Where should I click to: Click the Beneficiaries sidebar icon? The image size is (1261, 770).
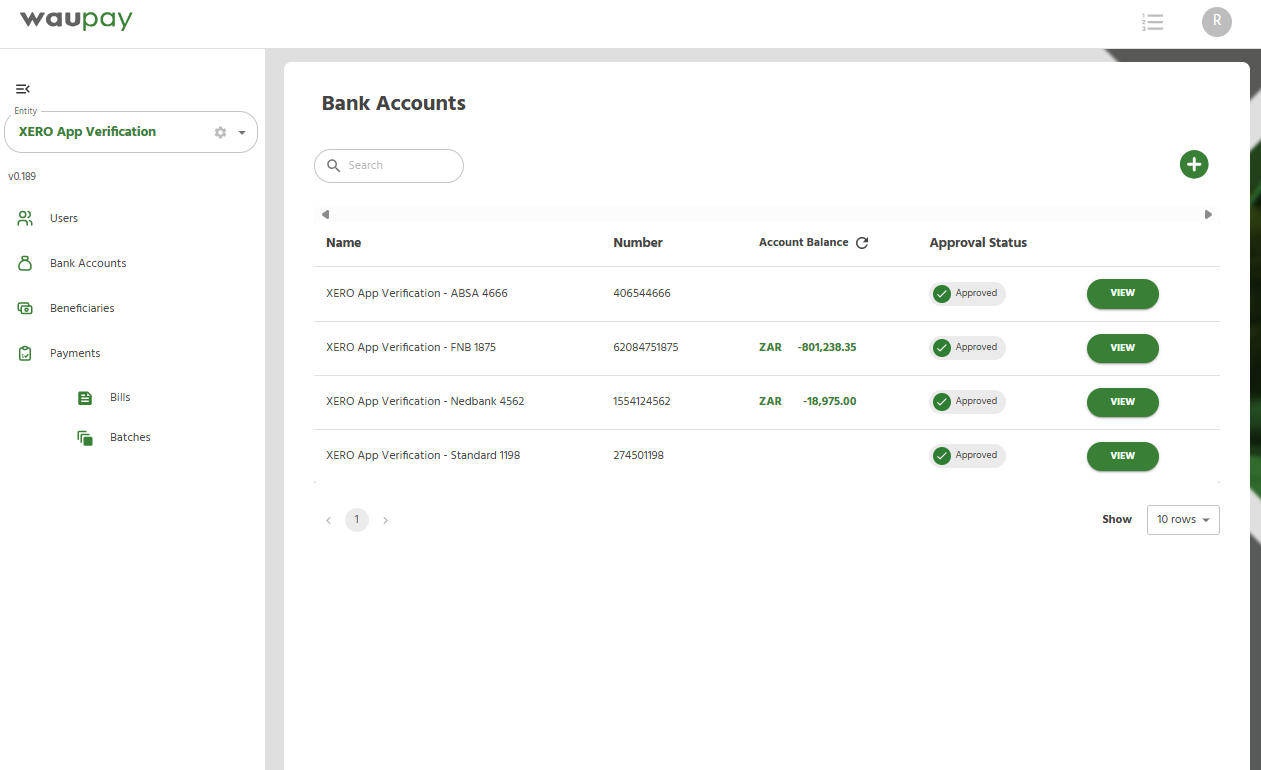tap(26, 308)
